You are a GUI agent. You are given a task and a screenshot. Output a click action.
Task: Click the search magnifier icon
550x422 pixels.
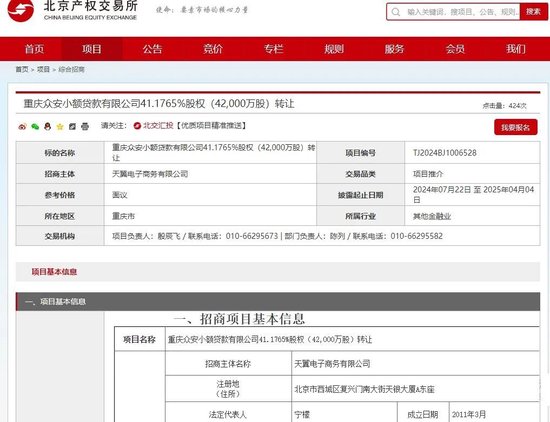click(396, 12)
